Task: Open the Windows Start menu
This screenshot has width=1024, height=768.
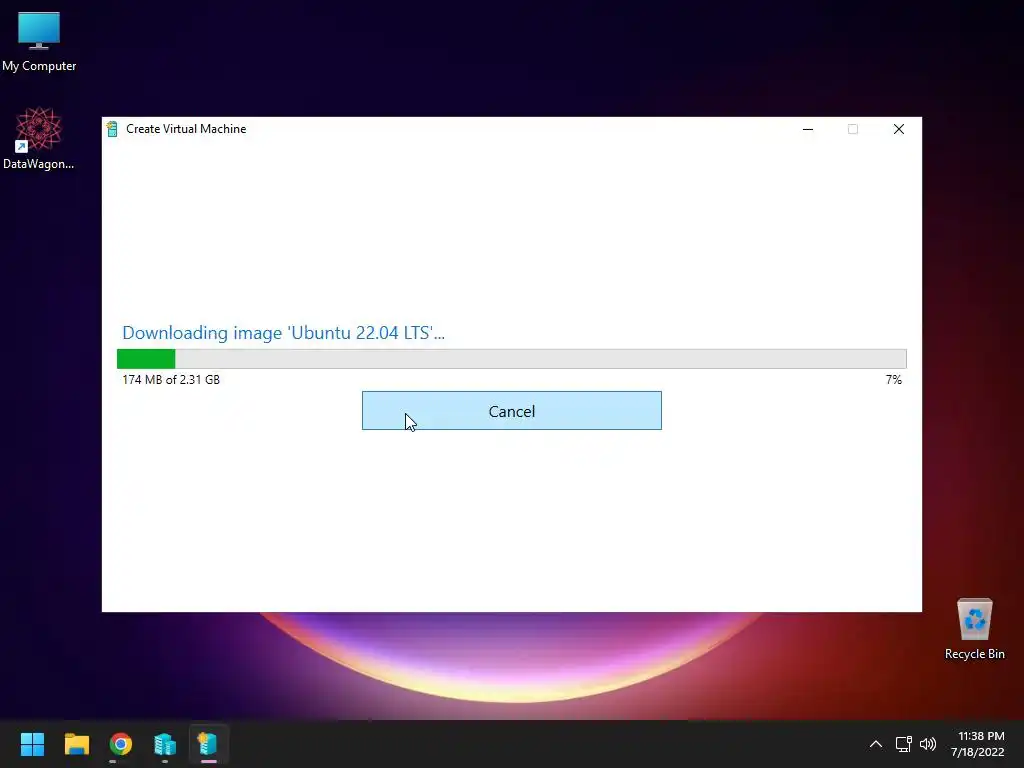Action: coord(32,744)
